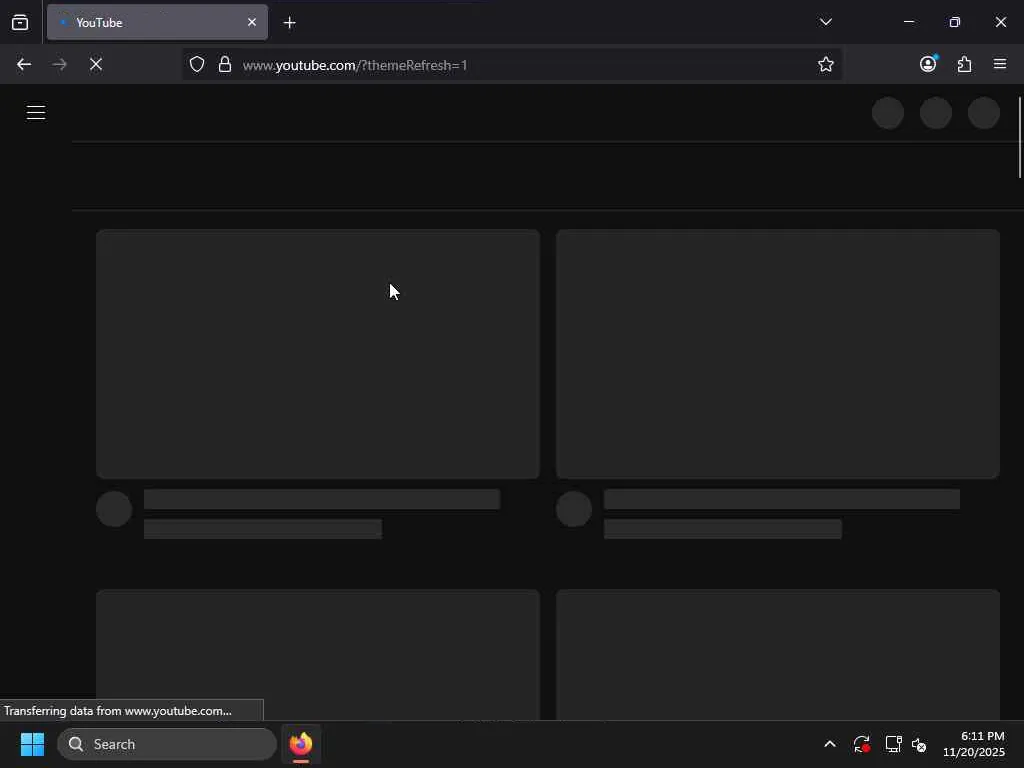The image size is (1024, 768).
Task: Close the YouTube tab
Action: point(251,22)
